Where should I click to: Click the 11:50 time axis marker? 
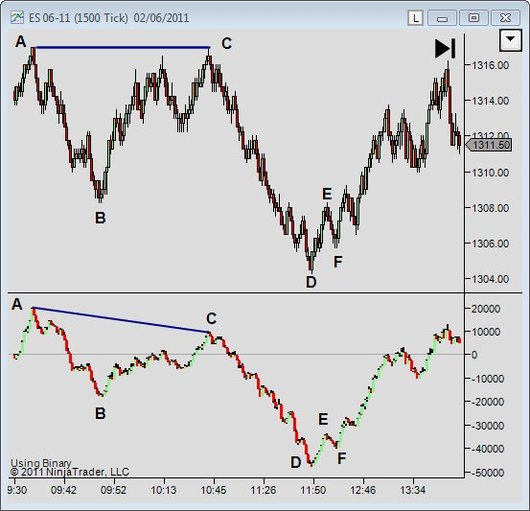click(313, 490)
